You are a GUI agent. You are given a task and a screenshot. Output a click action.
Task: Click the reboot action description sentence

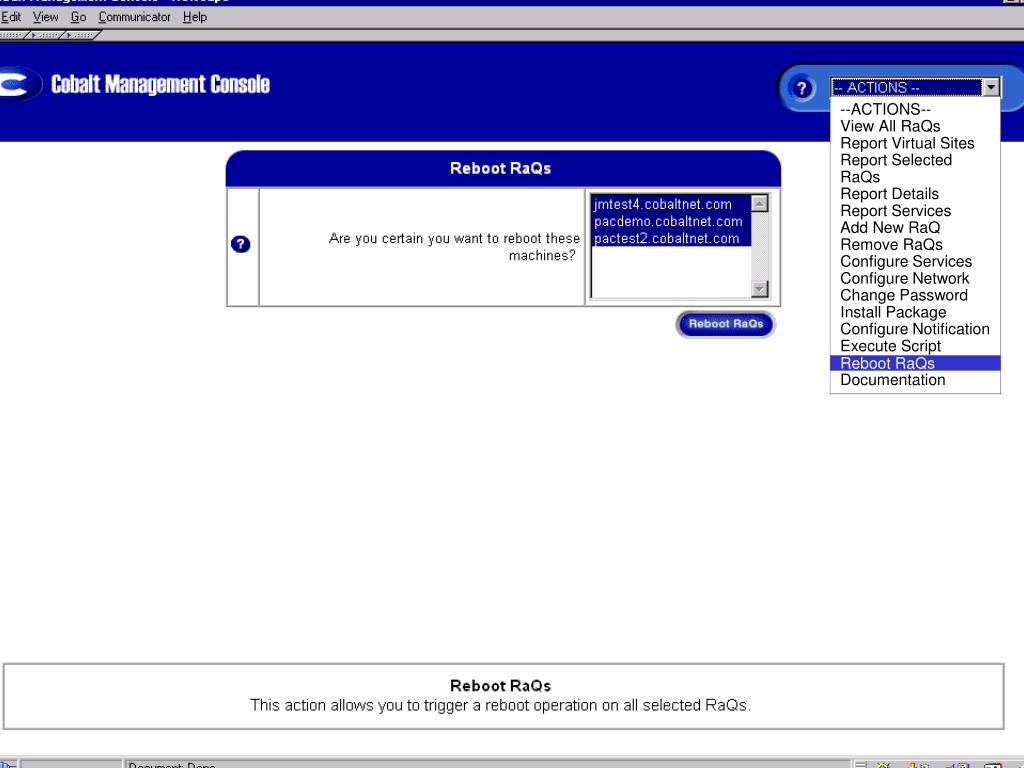click(x=501, y=705)
